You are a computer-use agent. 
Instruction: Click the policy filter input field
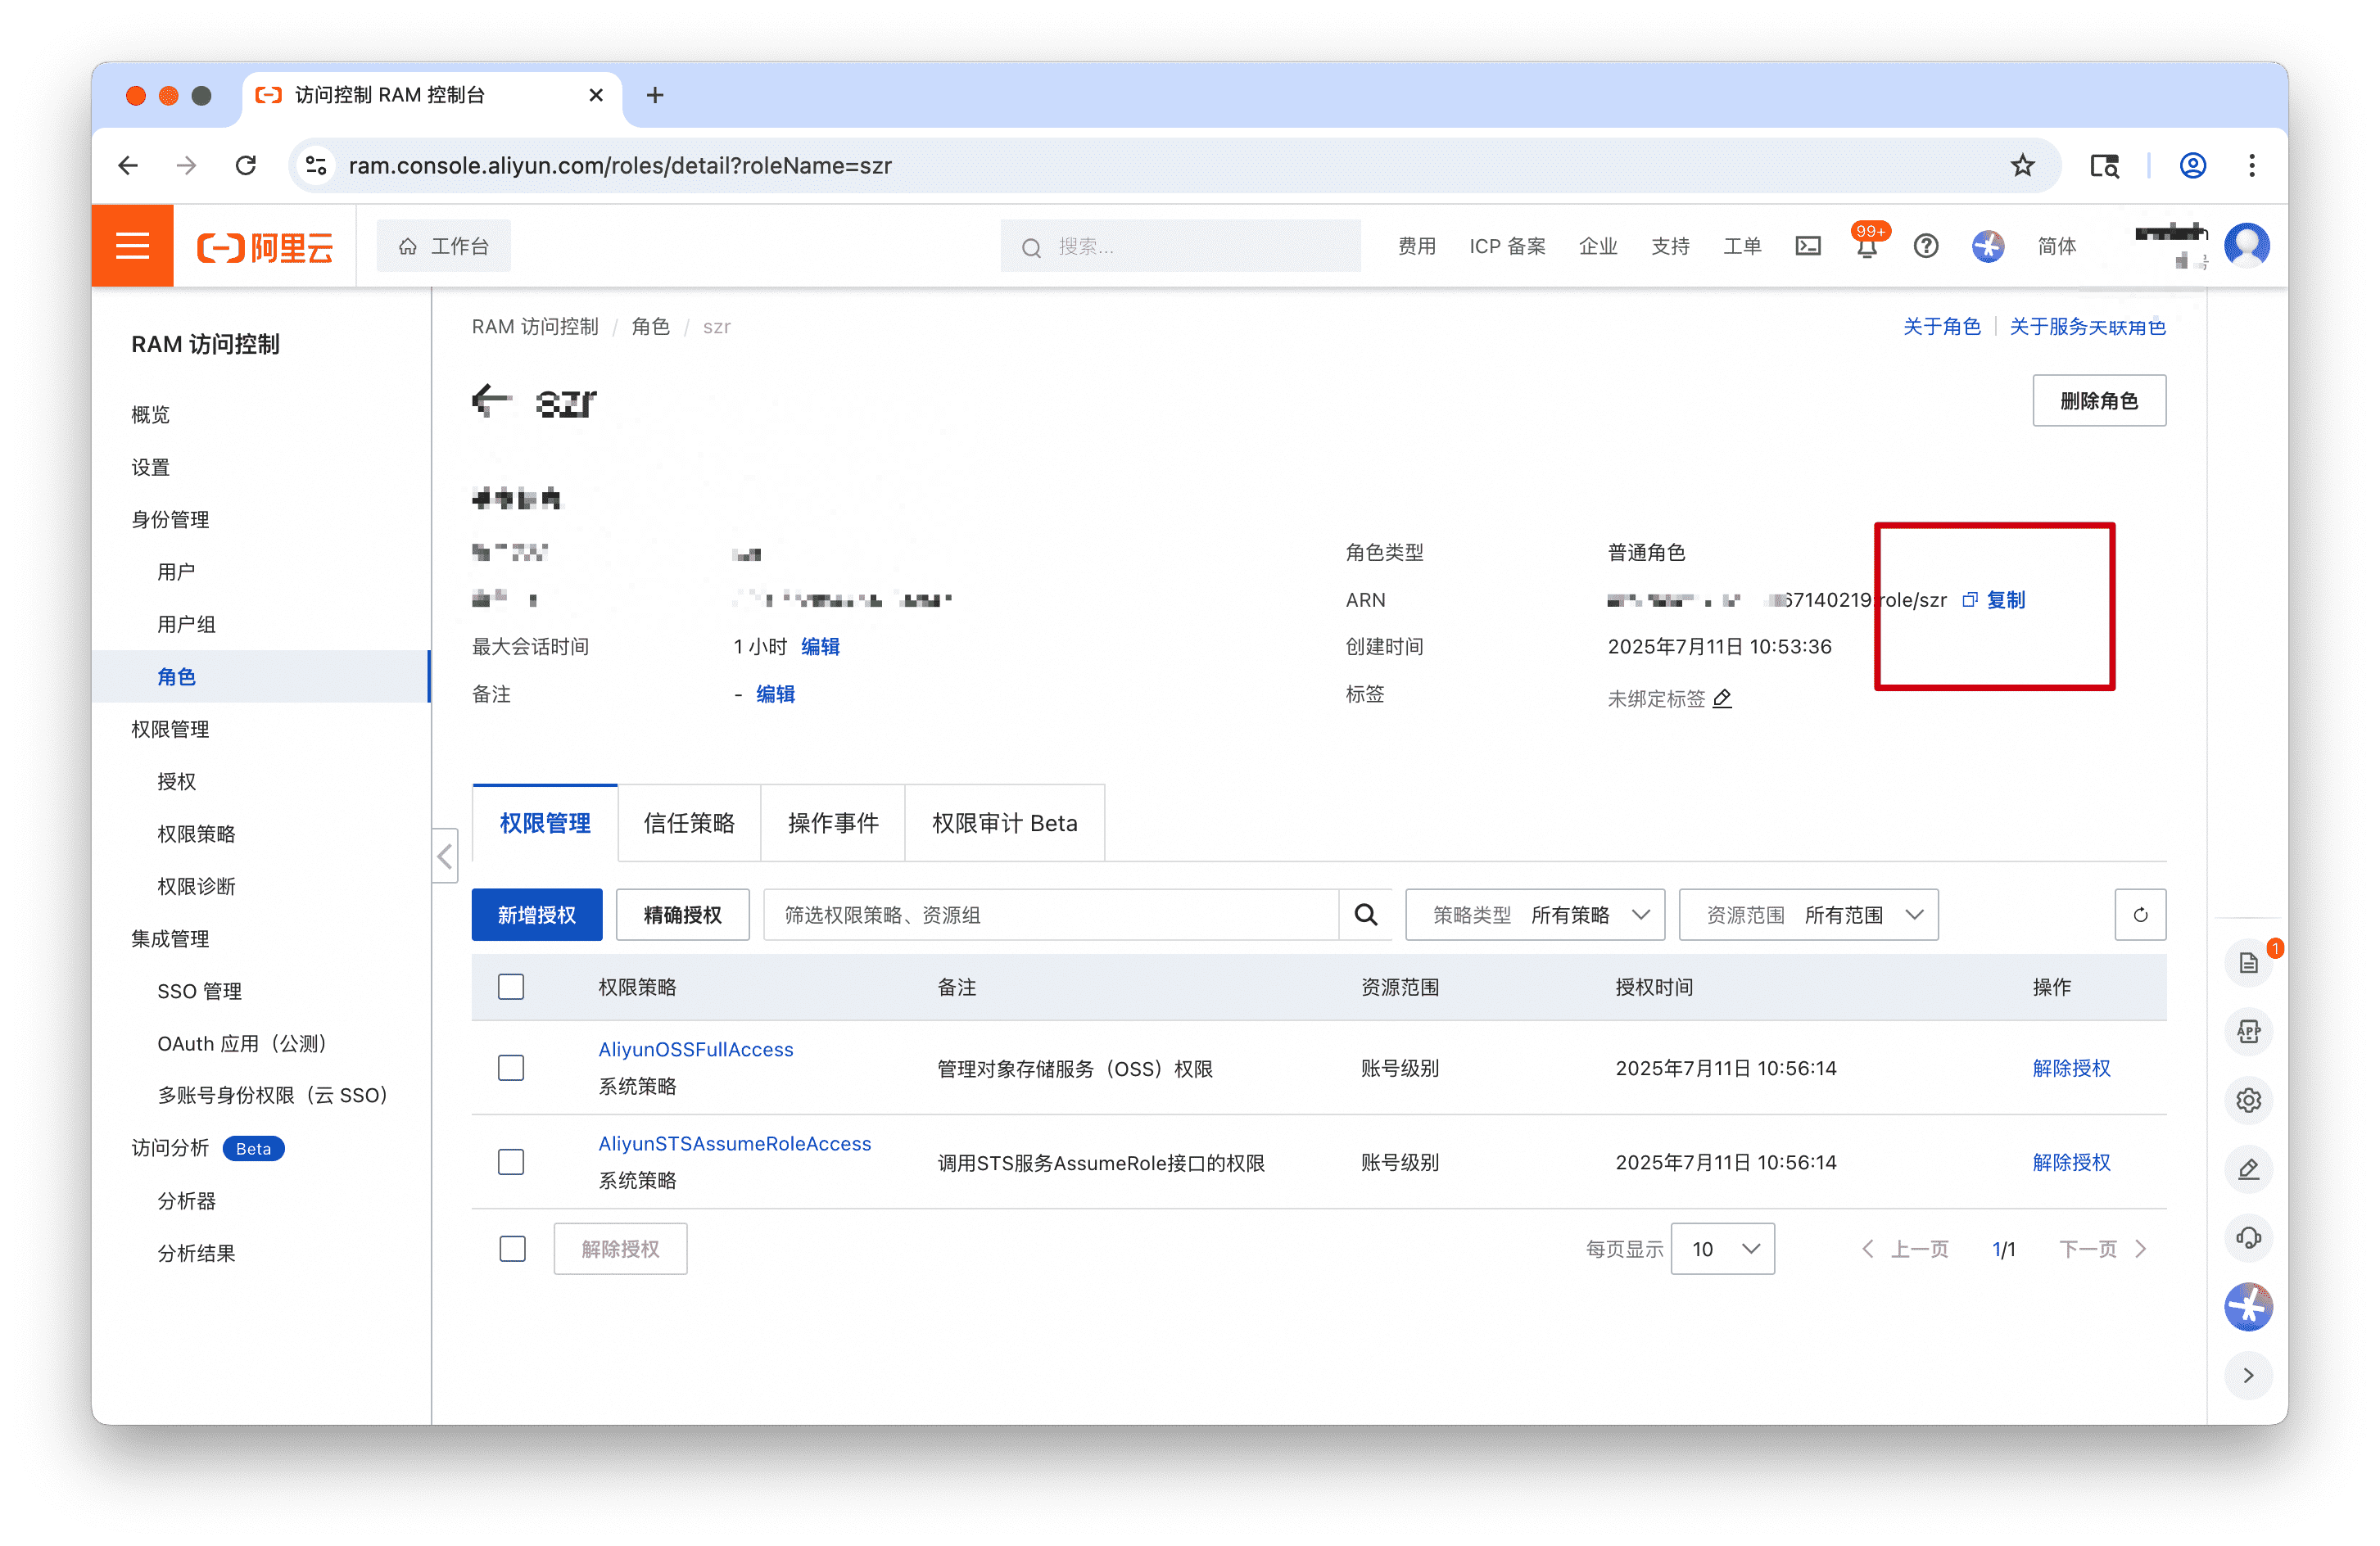pos(1050,915)
